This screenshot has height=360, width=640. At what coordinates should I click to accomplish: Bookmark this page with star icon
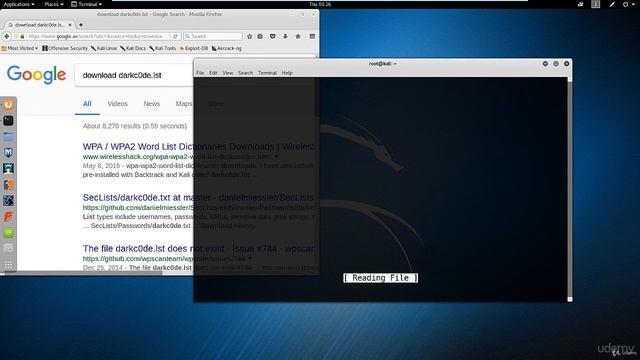tap(249, 36)
